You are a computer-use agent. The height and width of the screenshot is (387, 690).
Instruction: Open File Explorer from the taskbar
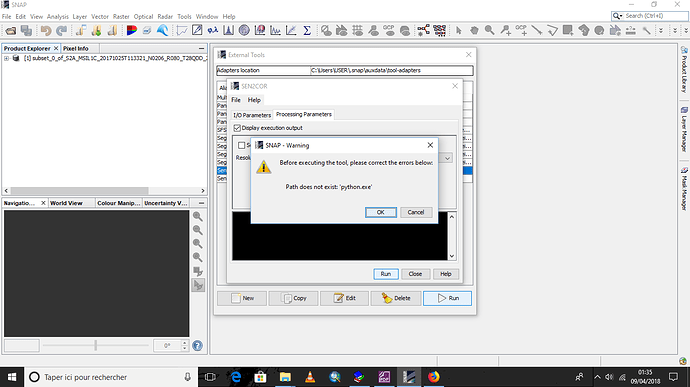pos(285,377)
